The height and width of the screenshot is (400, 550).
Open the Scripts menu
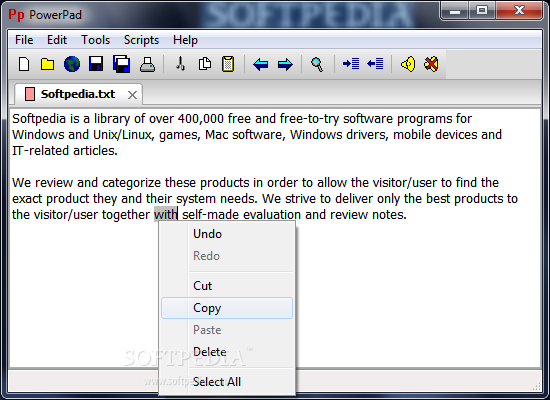click(141, 40)
